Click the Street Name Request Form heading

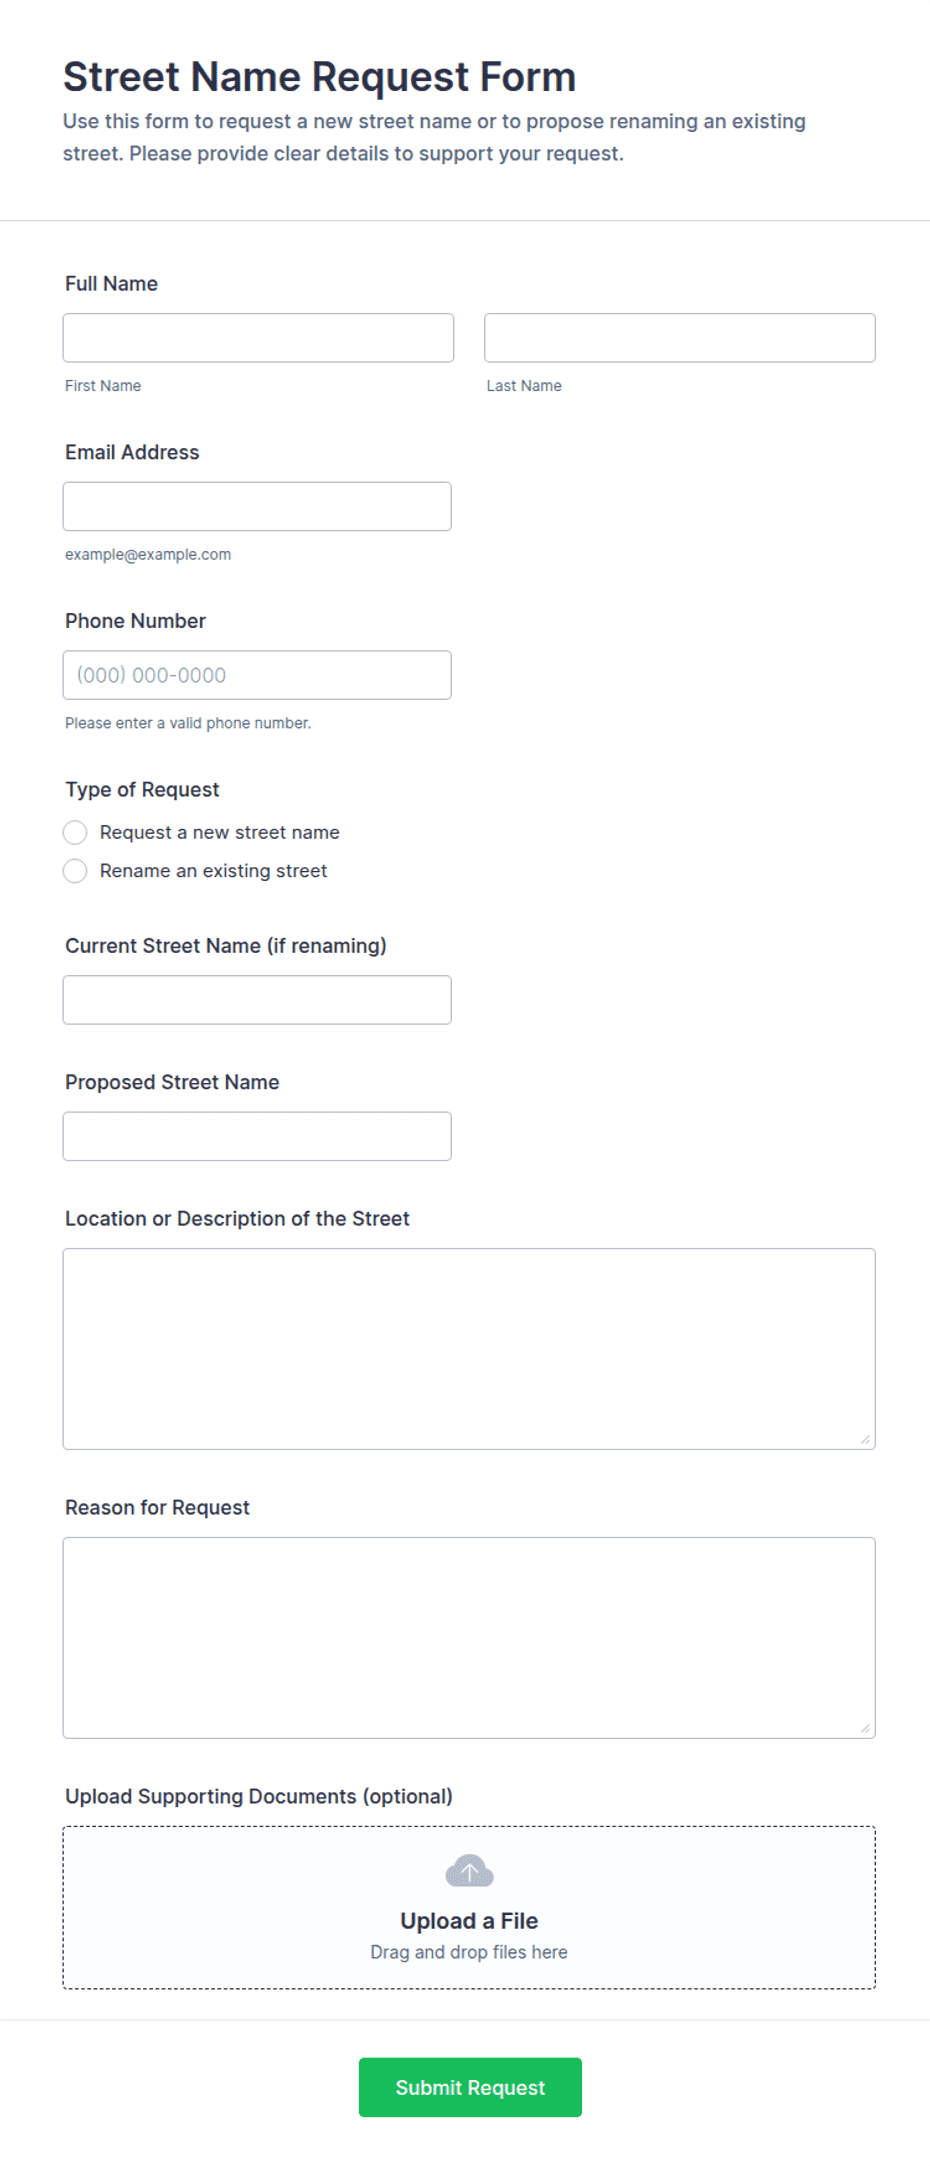tap(319, 77)
